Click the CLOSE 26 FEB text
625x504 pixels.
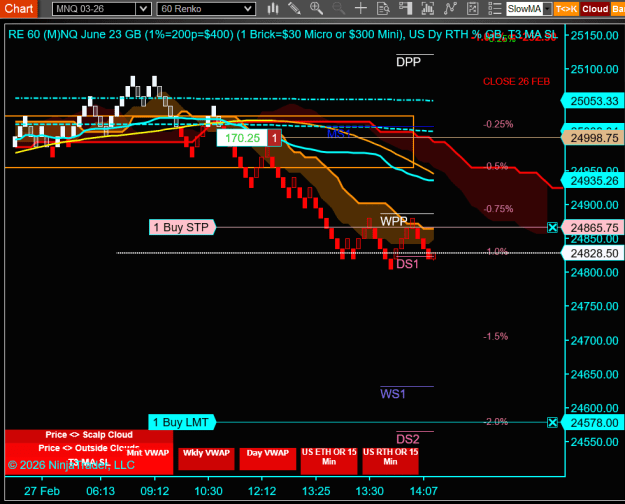point(516,81)
